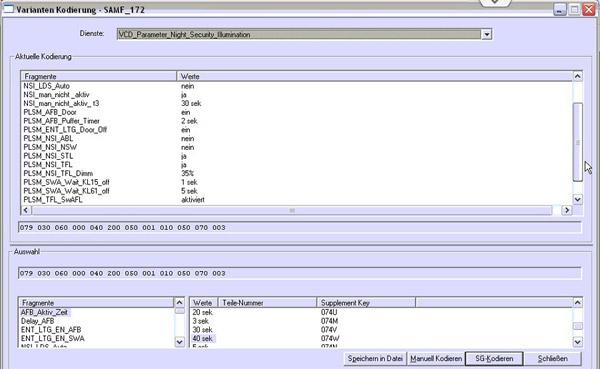The height and width of the screenshot is (369, 600).
Task: Choose the 20 sek value row
Action: click(202, 312)
